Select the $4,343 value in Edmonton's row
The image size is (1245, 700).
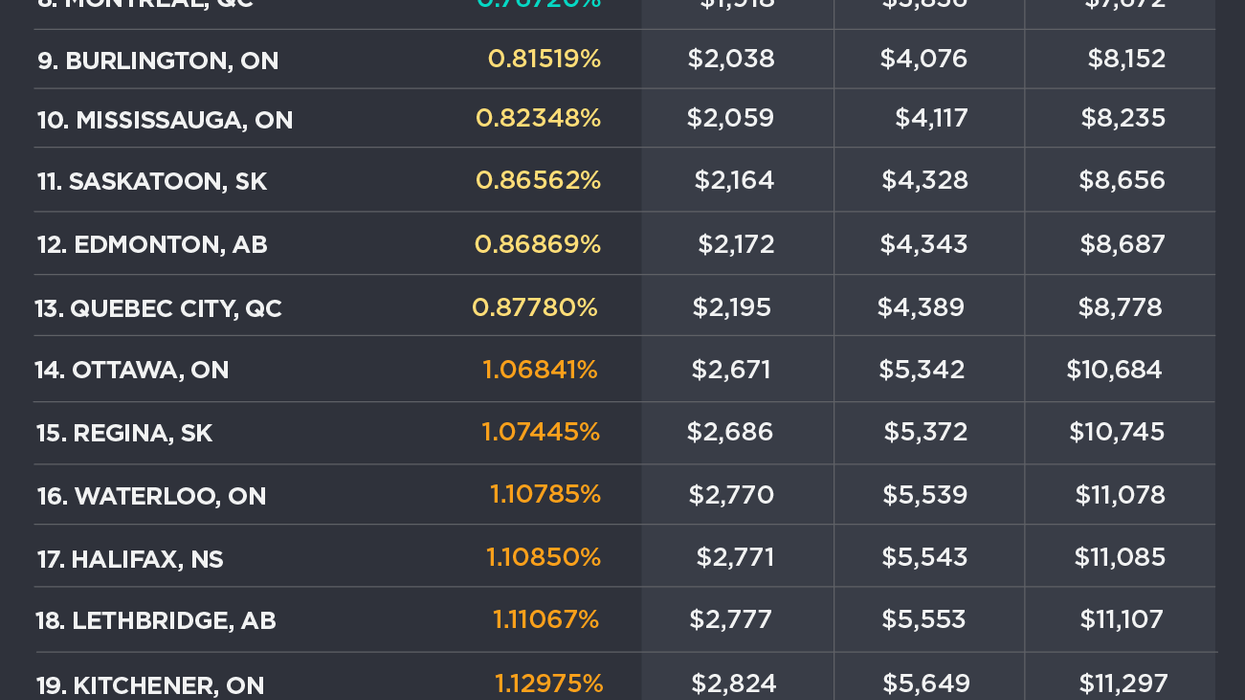[923, 244]
